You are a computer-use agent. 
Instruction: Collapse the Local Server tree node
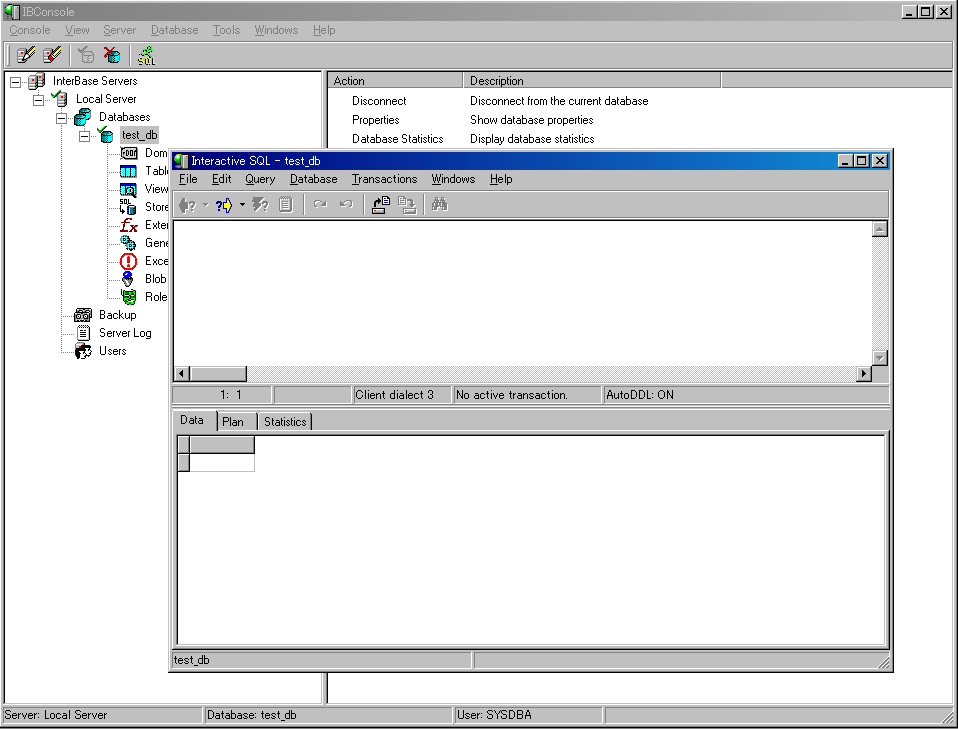pyautogui.click(x=38, y=99)
